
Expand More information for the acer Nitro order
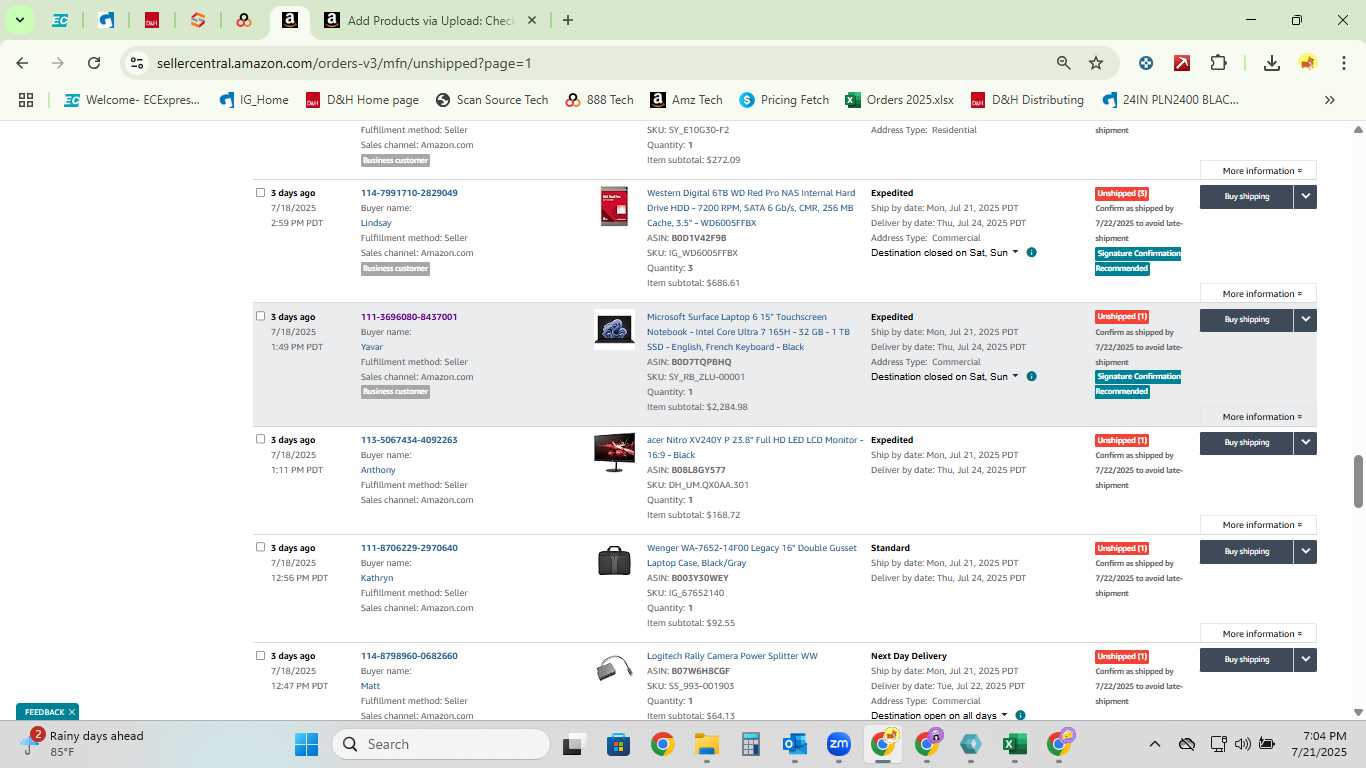click(1261, 525)
